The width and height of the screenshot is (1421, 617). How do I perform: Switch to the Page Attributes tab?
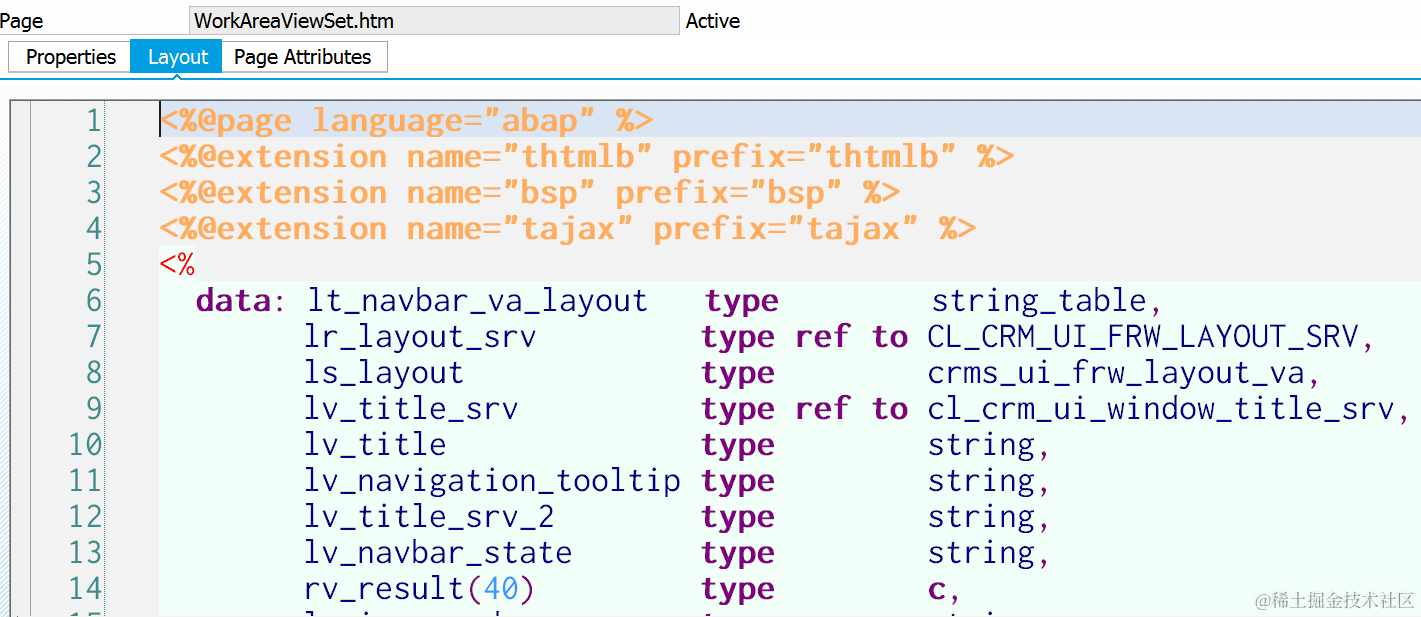point(303,57)
